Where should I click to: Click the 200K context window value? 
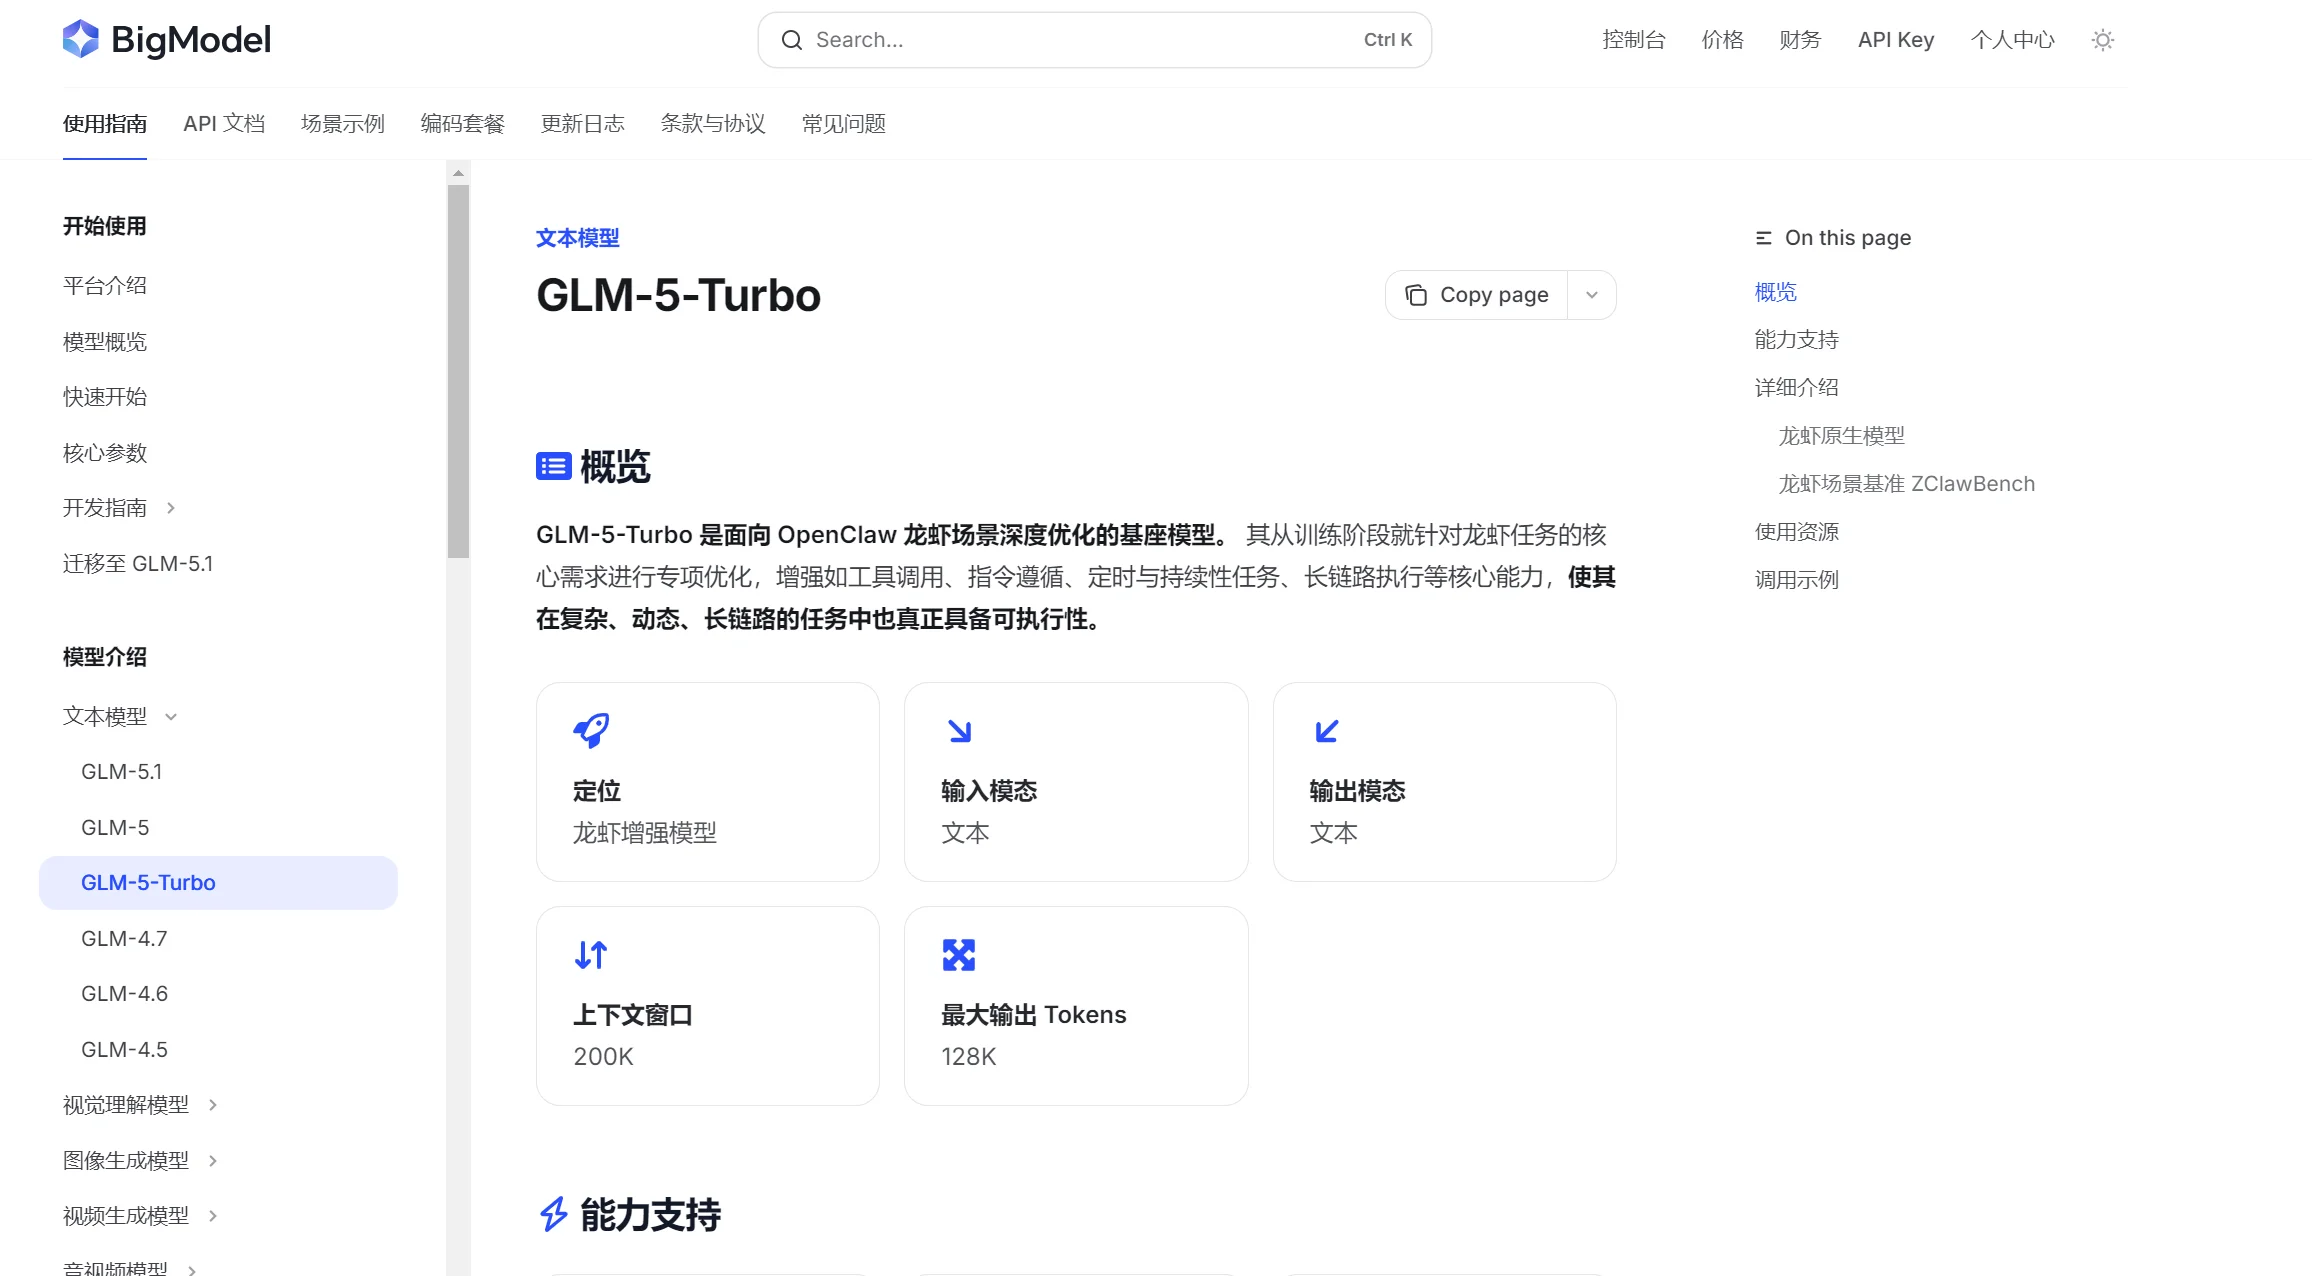[x=604, y=1057]
